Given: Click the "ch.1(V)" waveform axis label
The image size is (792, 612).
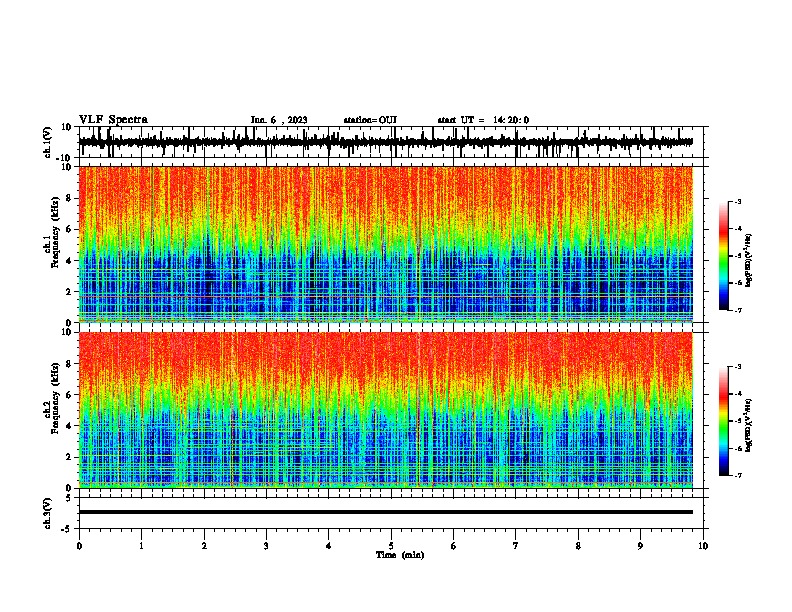Looking at the screenshot, I should [x=48, y=142].
